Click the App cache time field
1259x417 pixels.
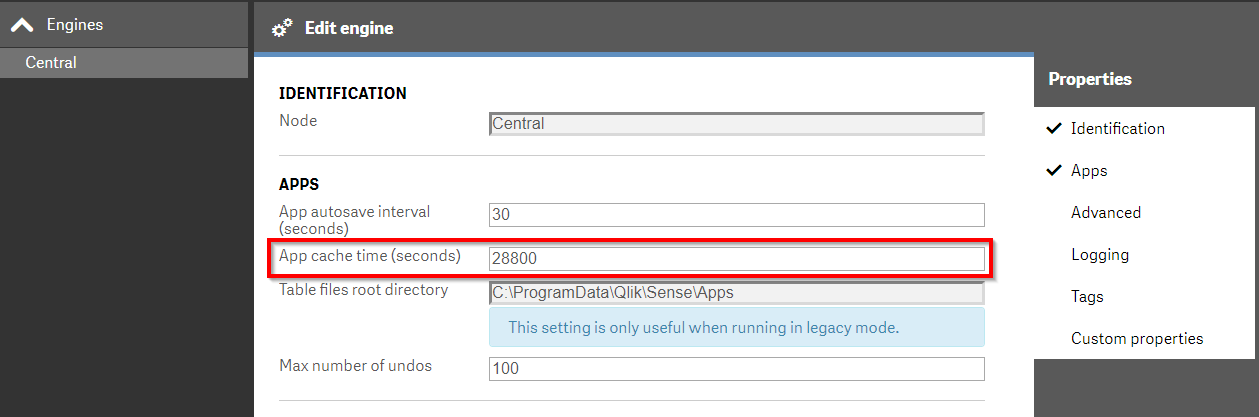click(737, 259)
